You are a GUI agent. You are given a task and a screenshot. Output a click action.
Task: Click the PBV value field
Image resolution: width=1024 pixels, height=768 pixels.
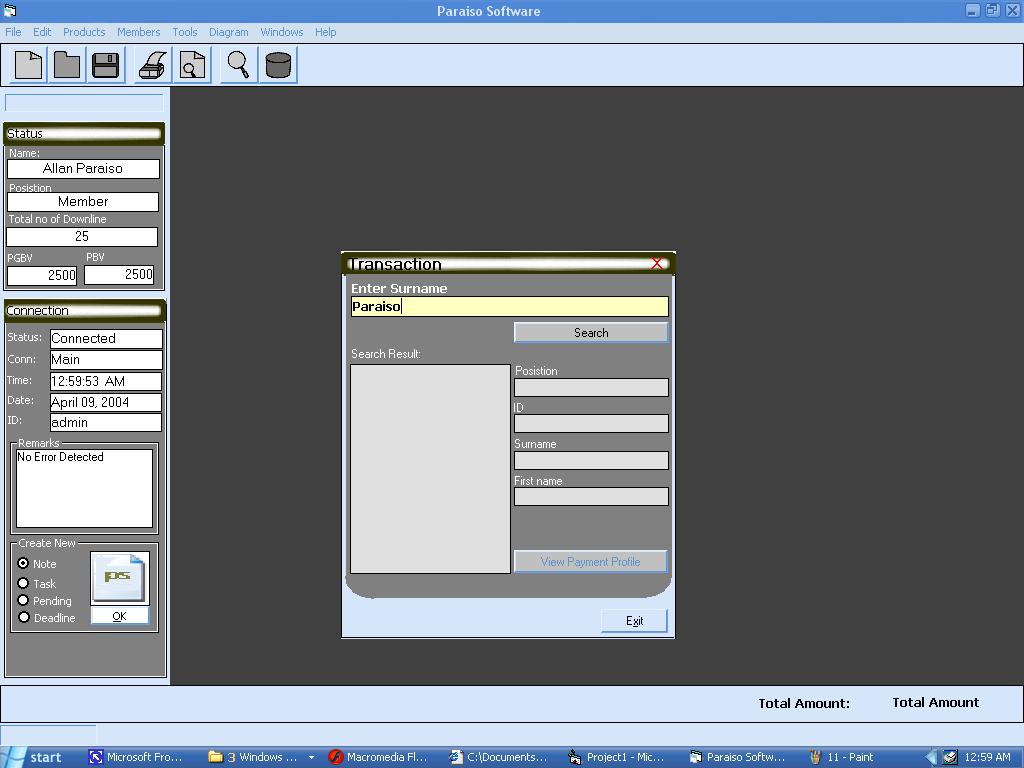tap(119, 274)
